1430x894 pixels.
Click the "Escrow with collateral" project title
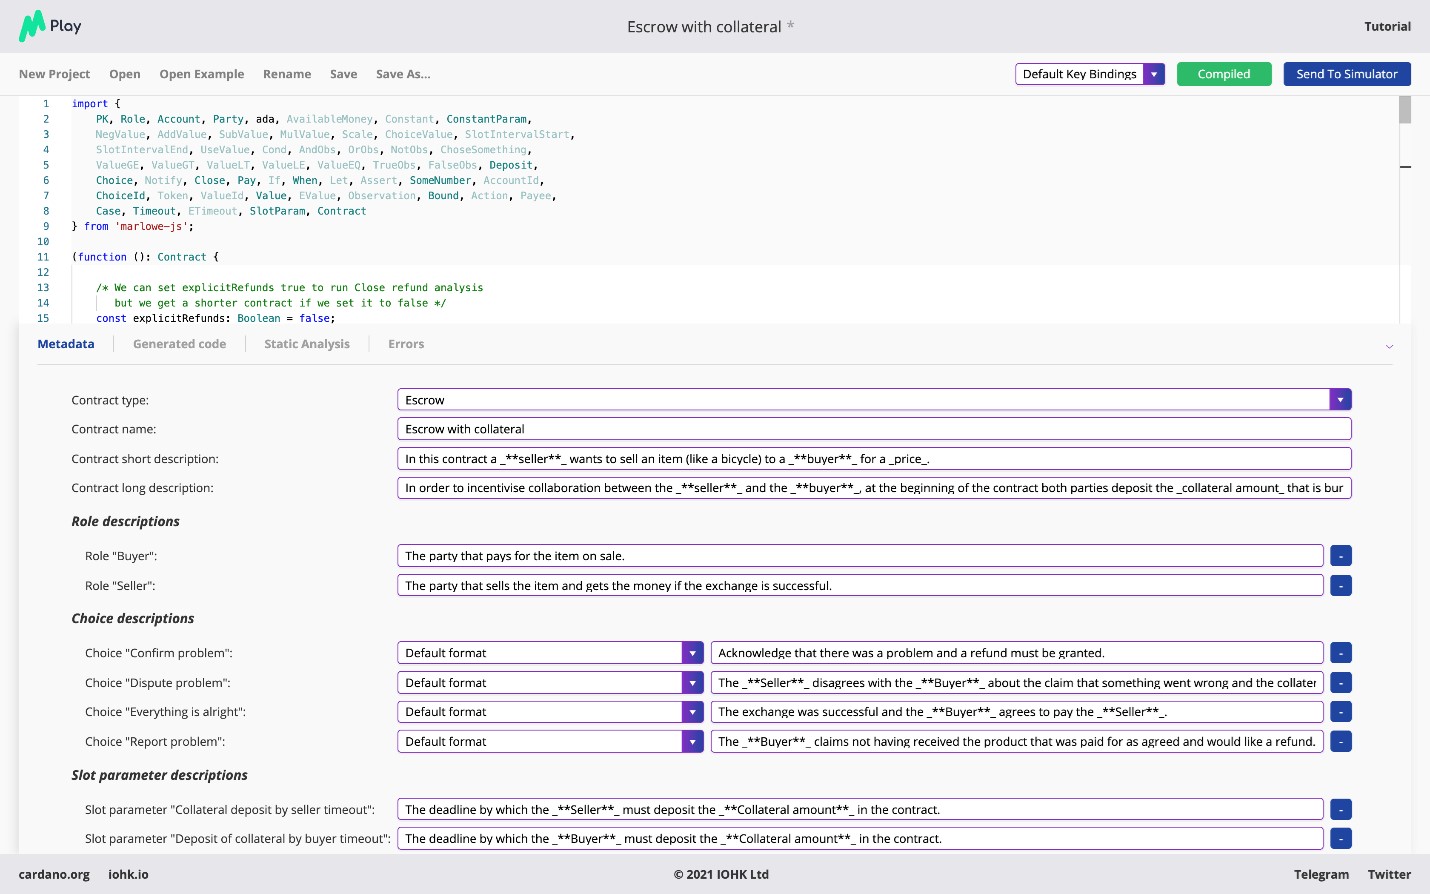[704, 27]
